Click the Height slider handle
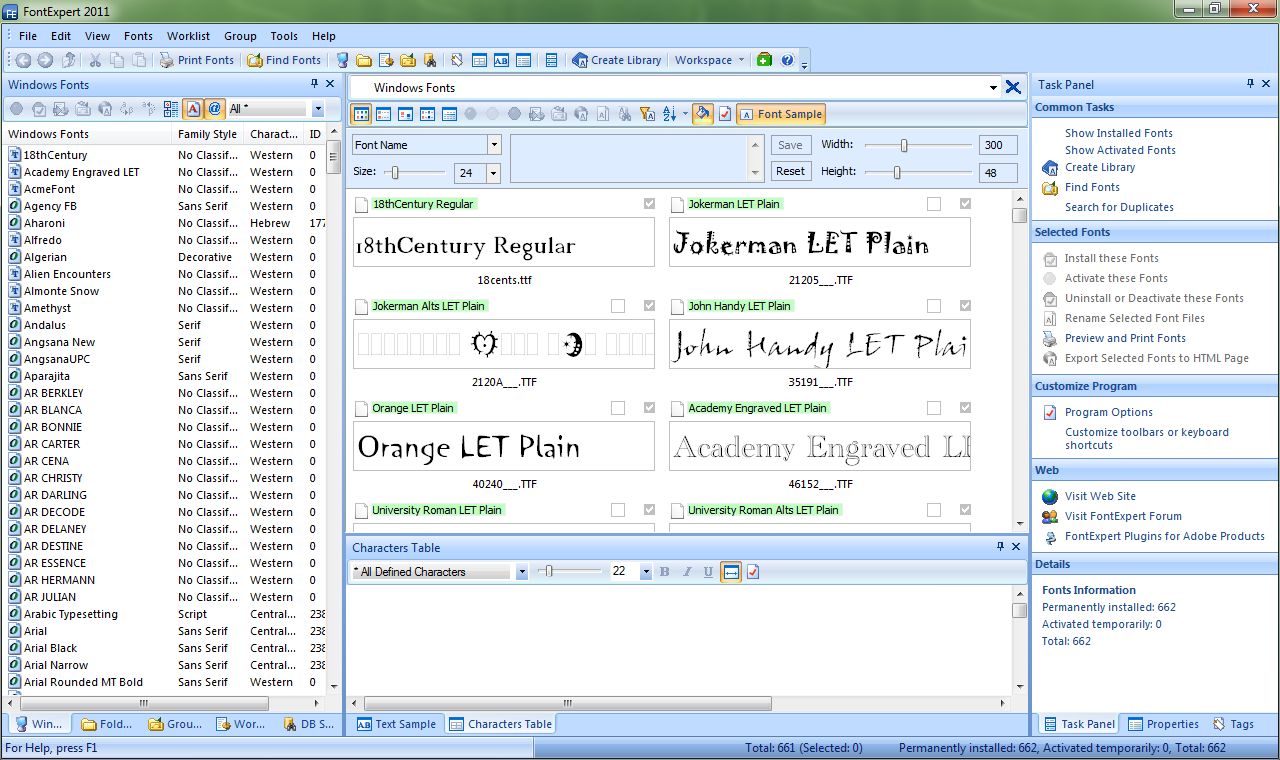This screenshot has width=1280, height=760. 897,173
